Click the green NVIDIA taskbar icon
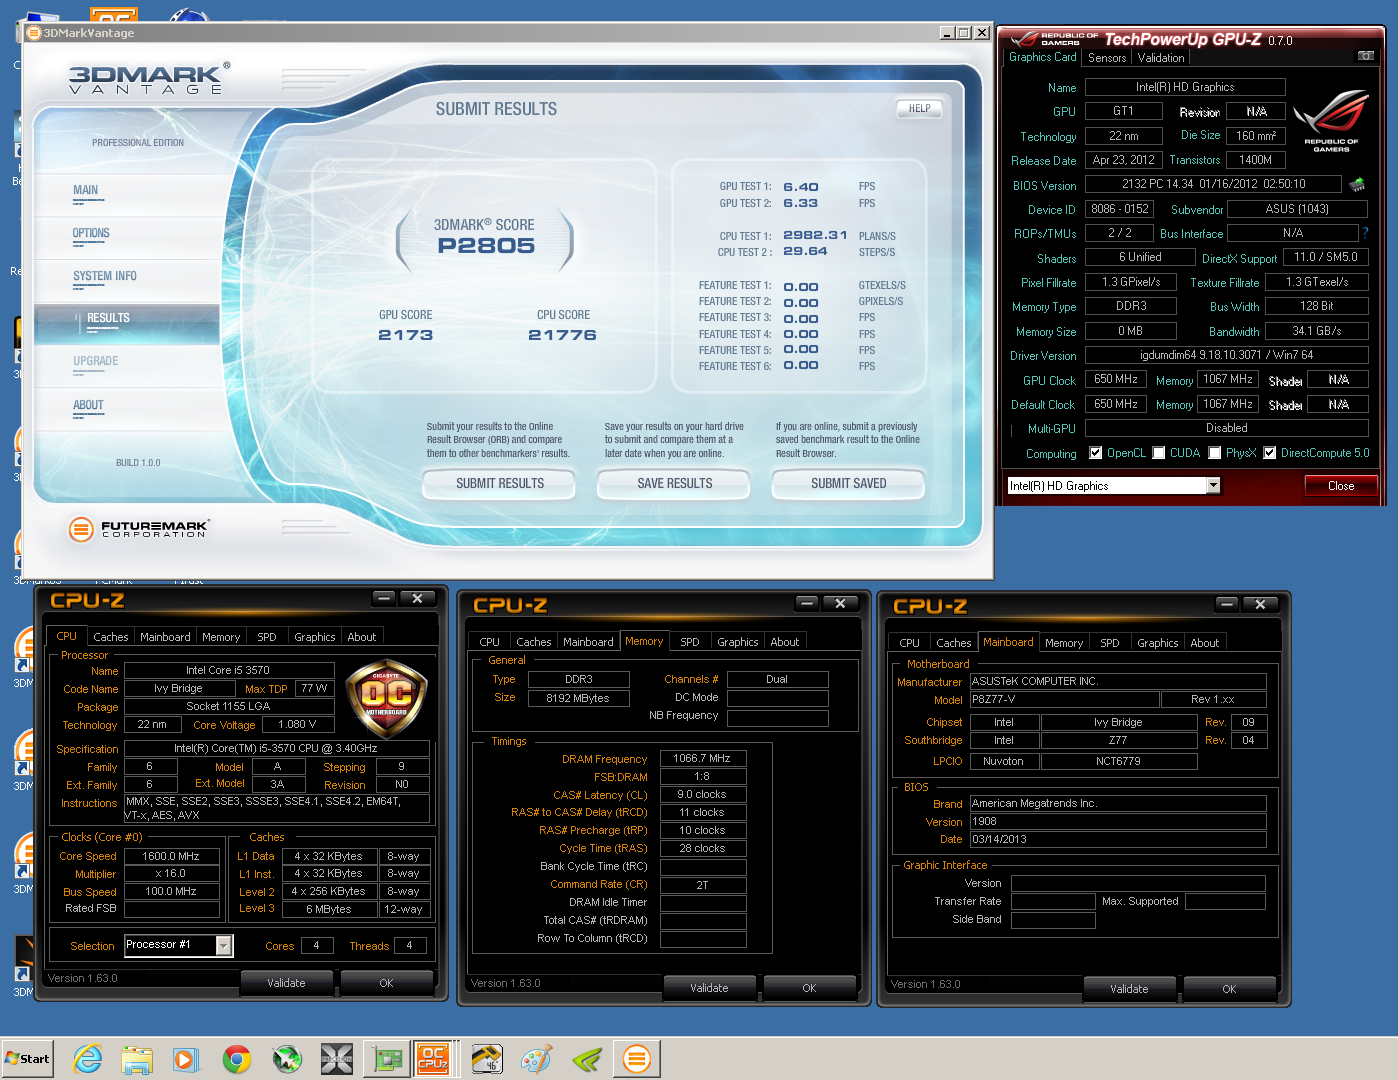Screen dimensions: 1398x1080 [587, 1059]
